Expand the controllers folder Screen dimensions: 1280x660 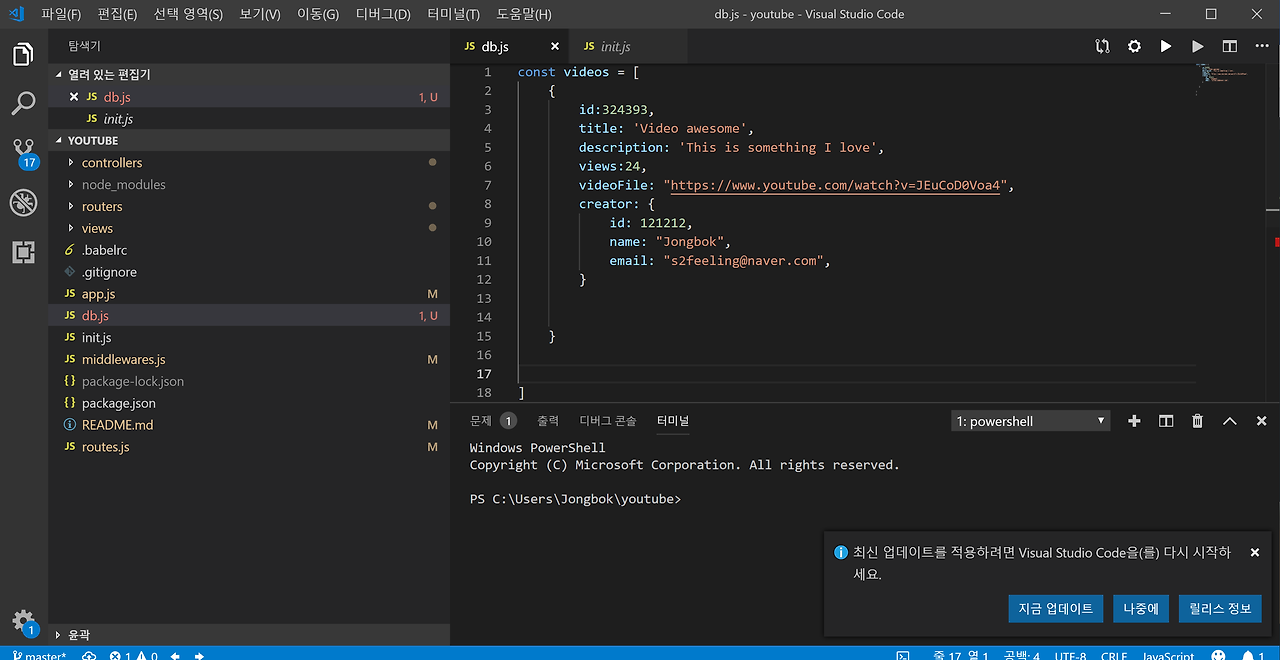(111, 163)
